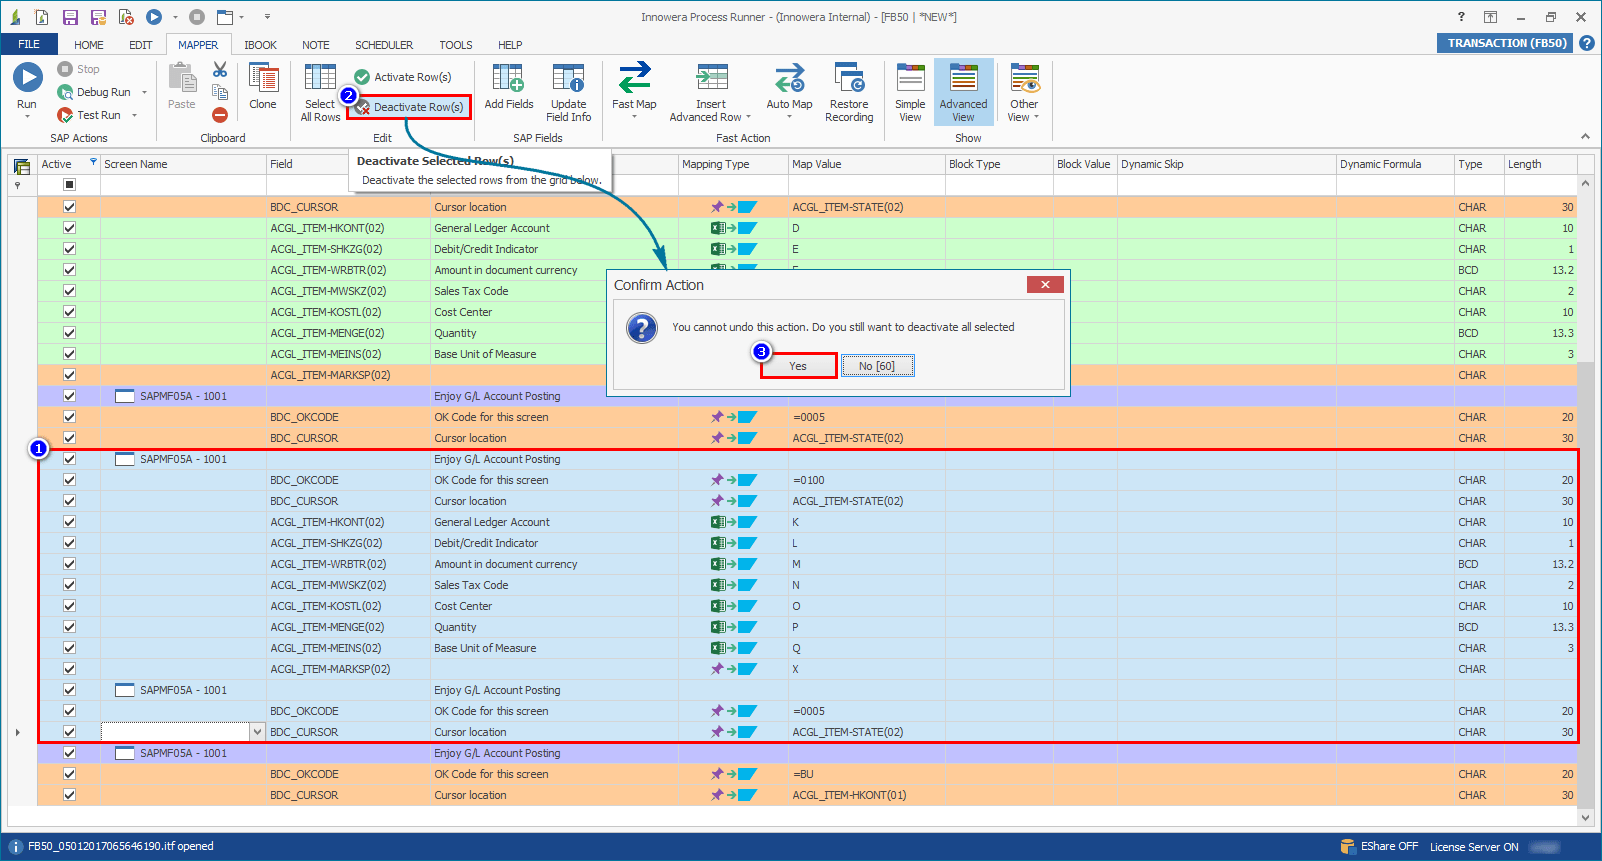Switch to Simple View
The height and width of the screenshot is (861, 1602).
pyautogui.click(x=910, y=93)
